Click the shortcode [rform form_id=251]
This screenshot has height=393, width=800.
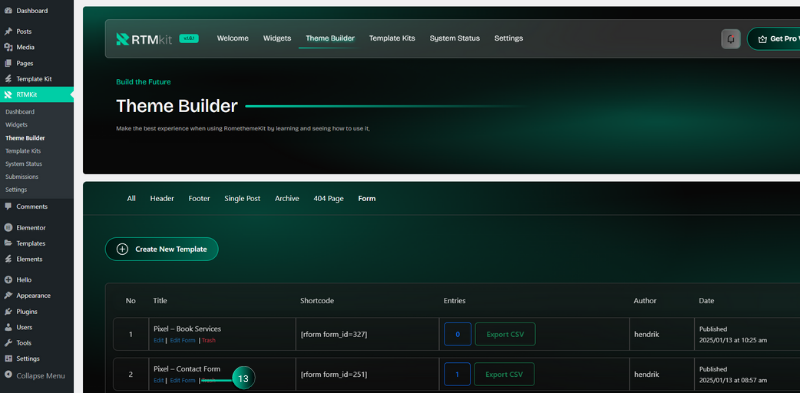pos(334,374)
